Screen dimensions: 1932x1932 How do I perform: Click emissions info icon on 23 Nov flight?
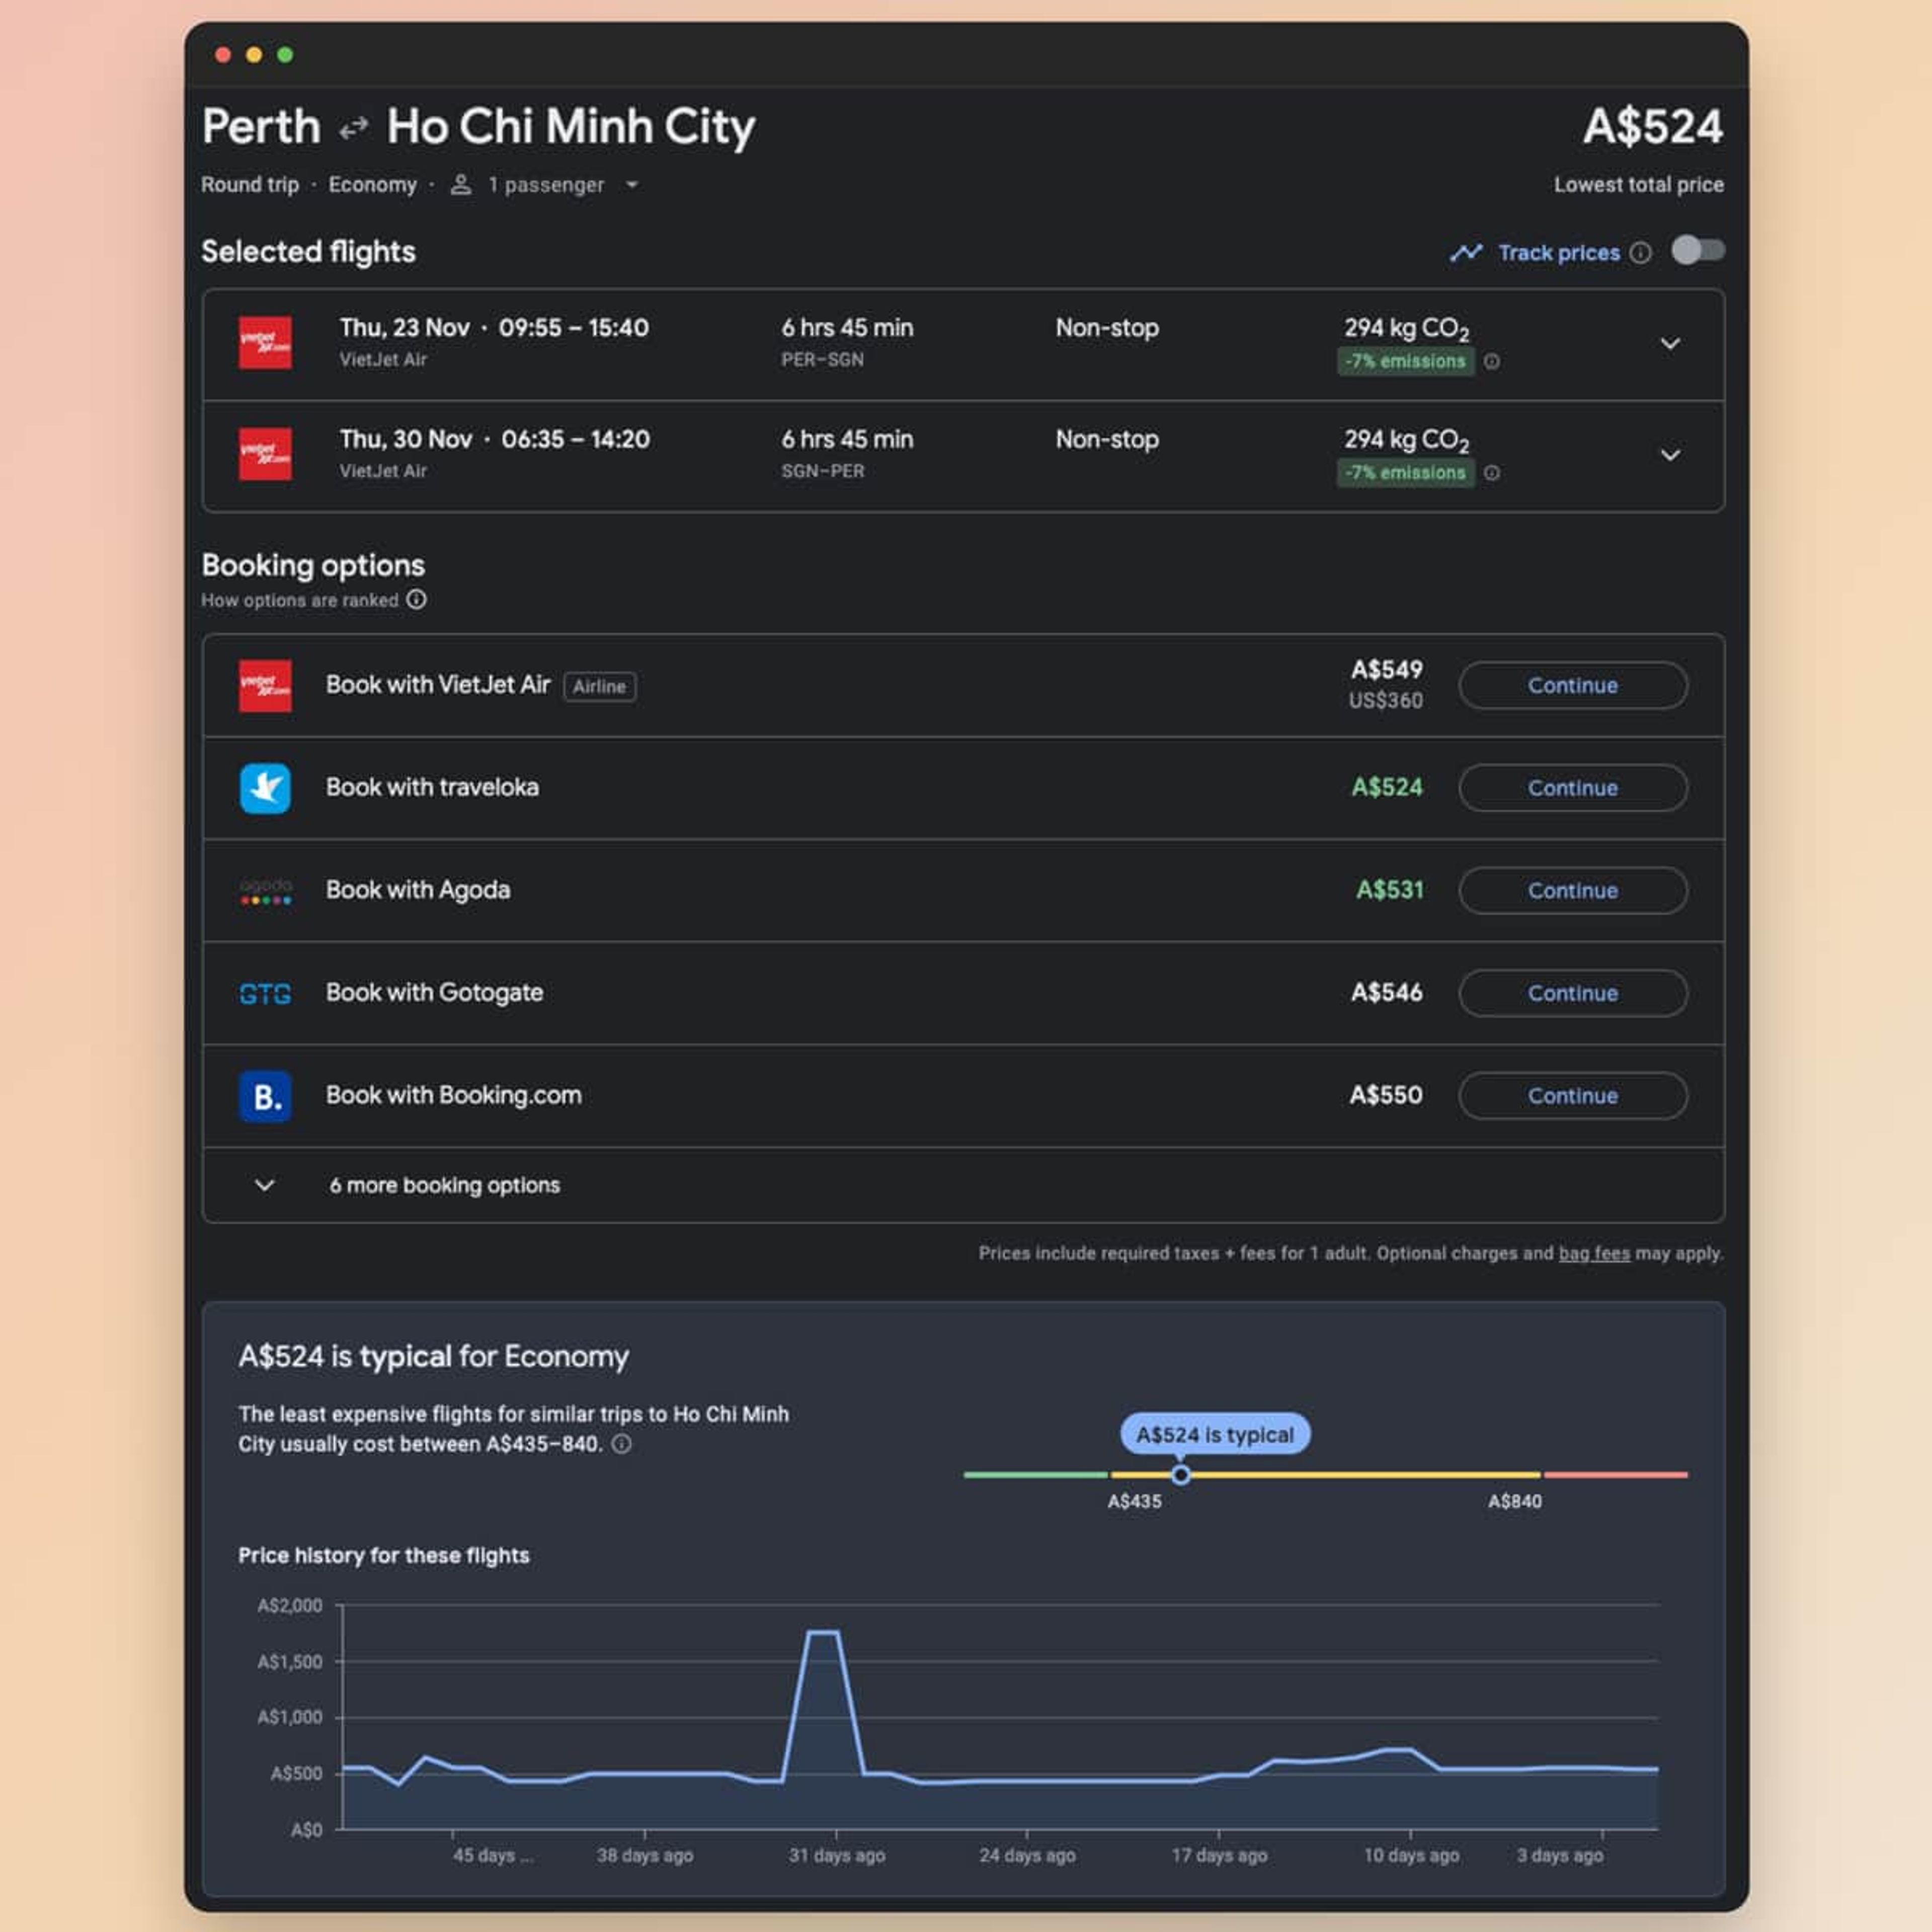1491,361
